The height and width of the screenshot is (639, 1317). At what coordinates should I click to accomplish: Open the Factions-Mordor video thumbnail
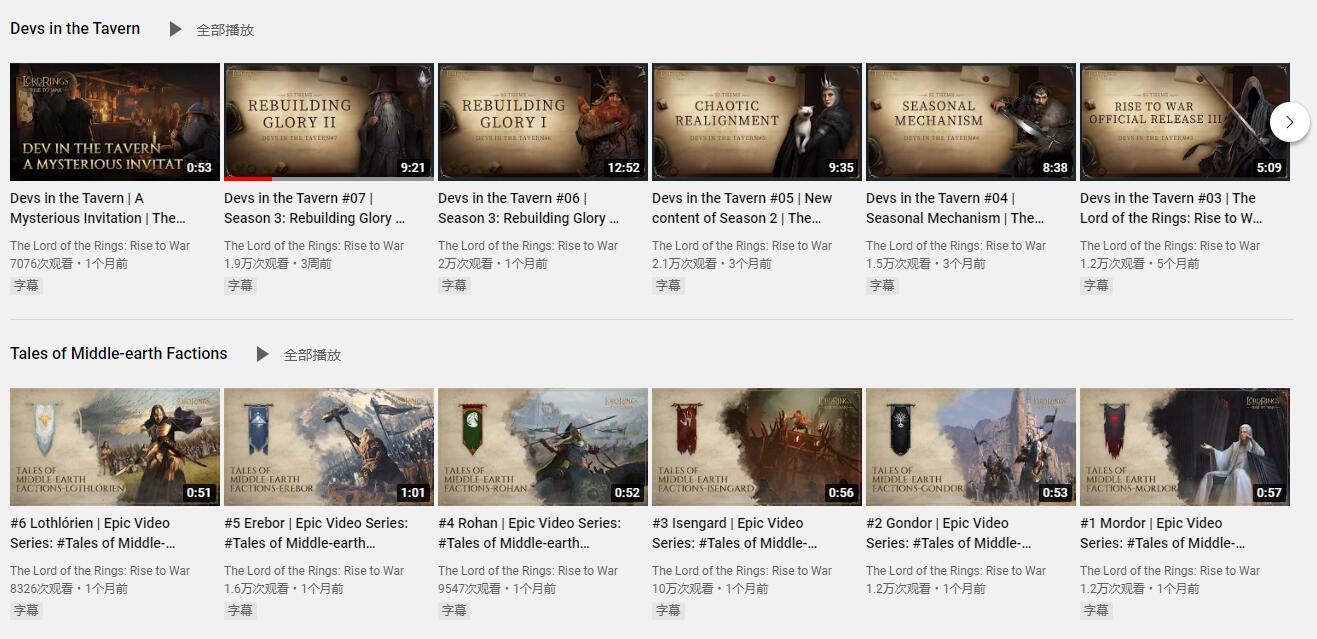click(x=1185, y=447)
